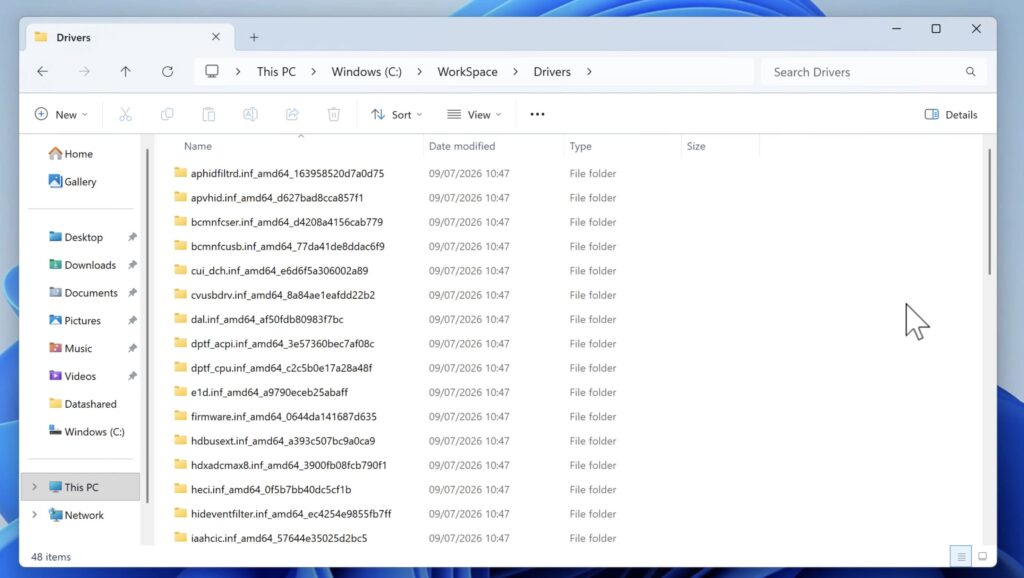This screenshot has height=578, width=1024.
Task: Click the search magnifier icon
Action: (970, 72)
